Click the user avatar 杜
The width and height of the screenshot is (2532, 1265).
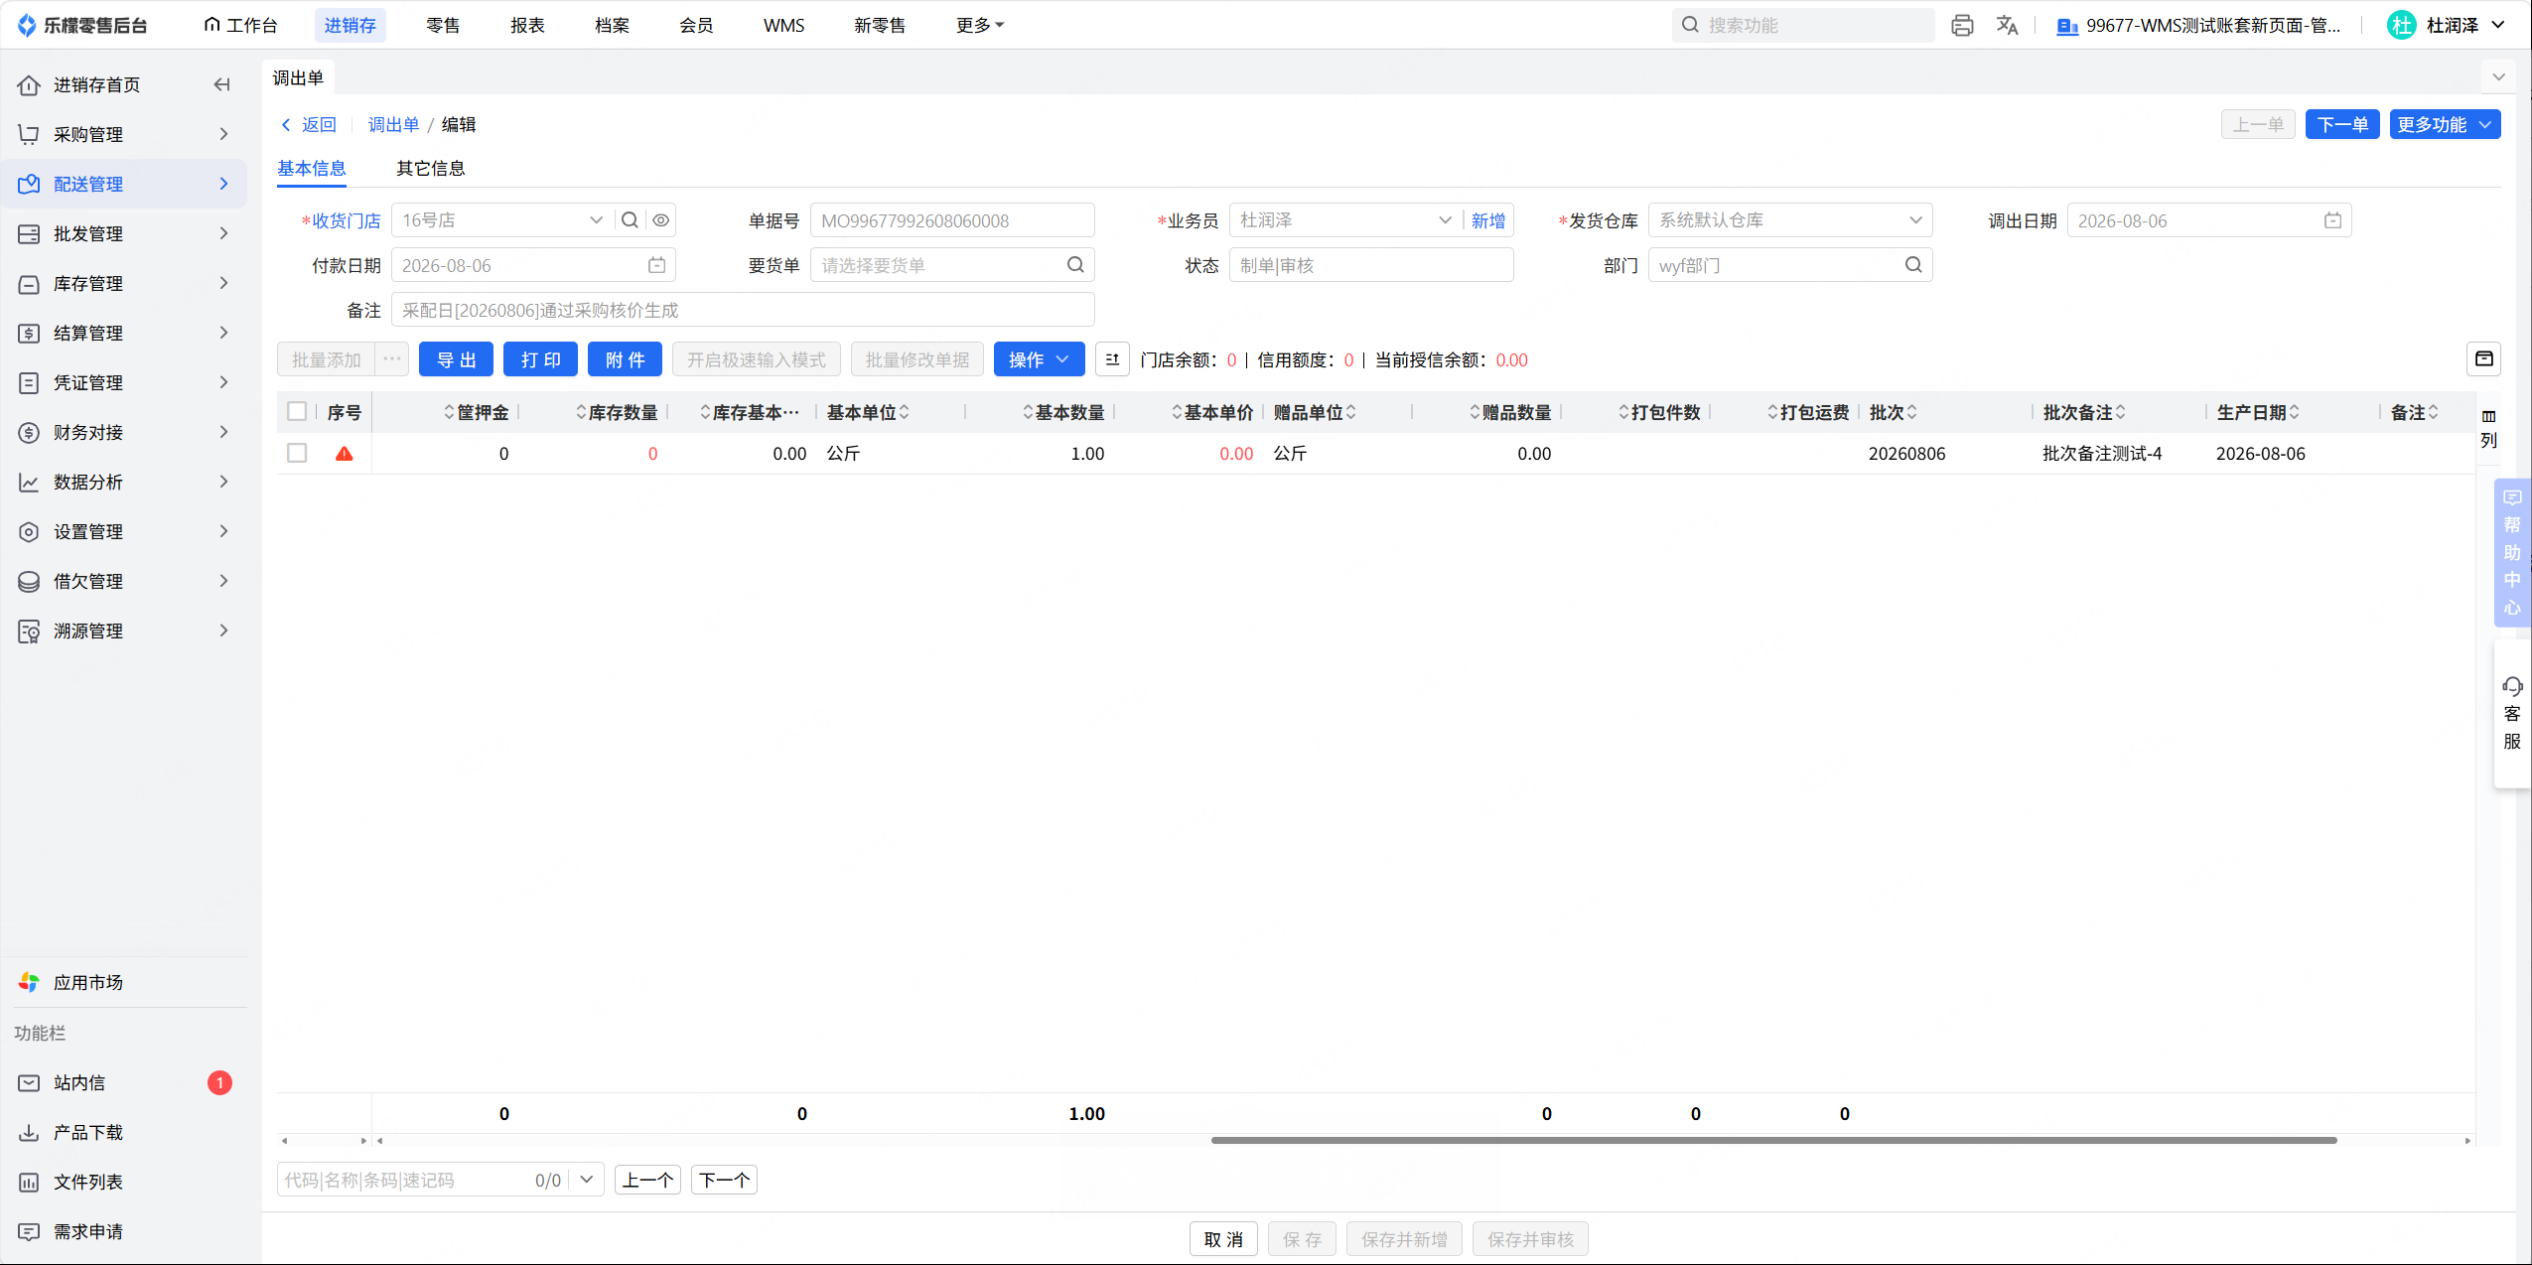coord(2402,25)
